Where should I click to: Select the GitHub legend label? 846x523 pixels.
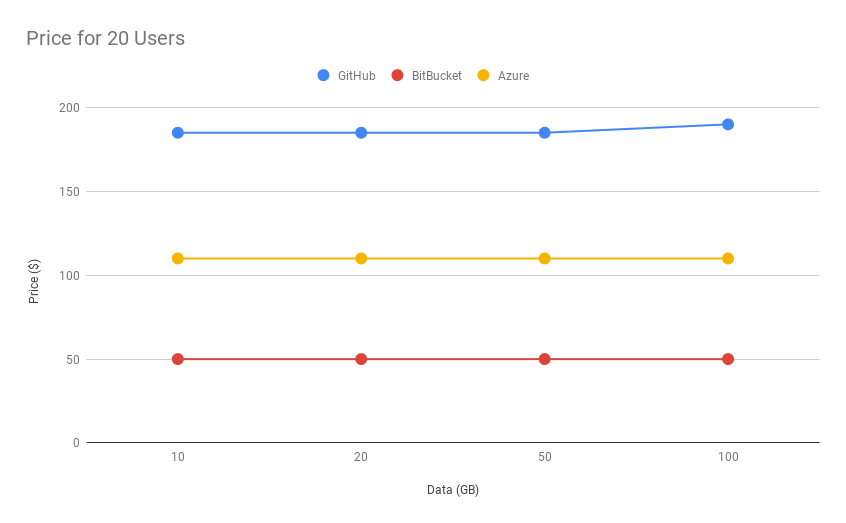(356, 76)
